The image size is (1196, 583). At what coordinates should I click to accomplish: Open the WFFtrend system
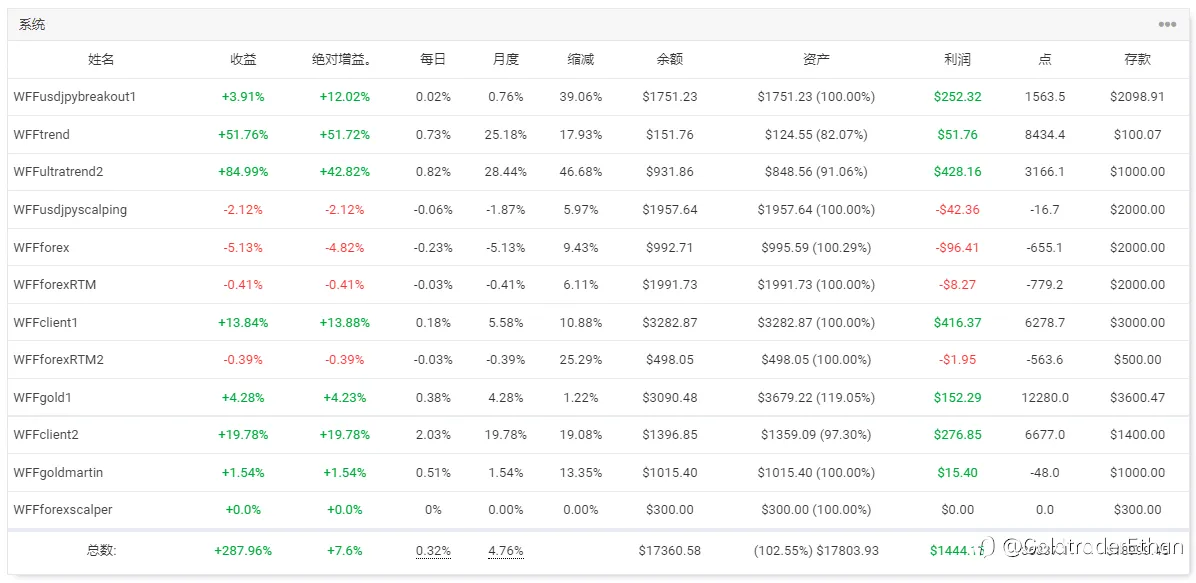coord(41,134)
